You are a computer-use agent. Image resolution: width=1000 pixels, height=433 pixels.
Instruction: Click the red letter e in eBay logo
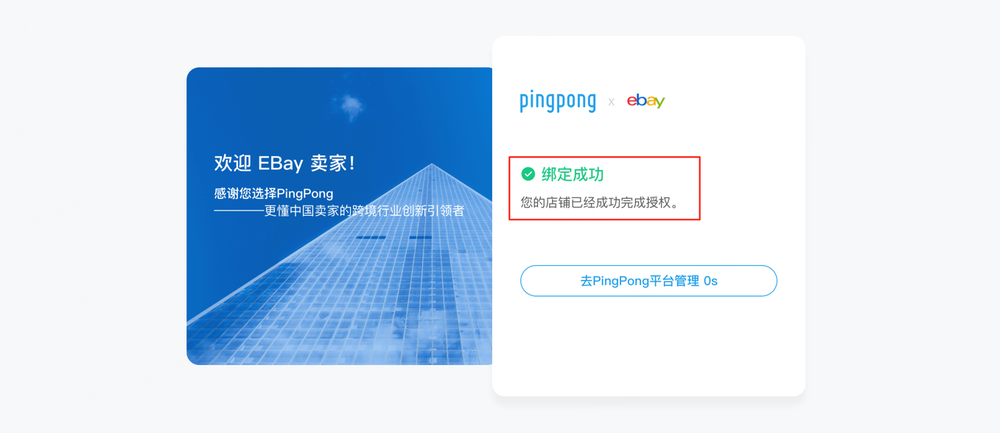(x=631, y=101)
